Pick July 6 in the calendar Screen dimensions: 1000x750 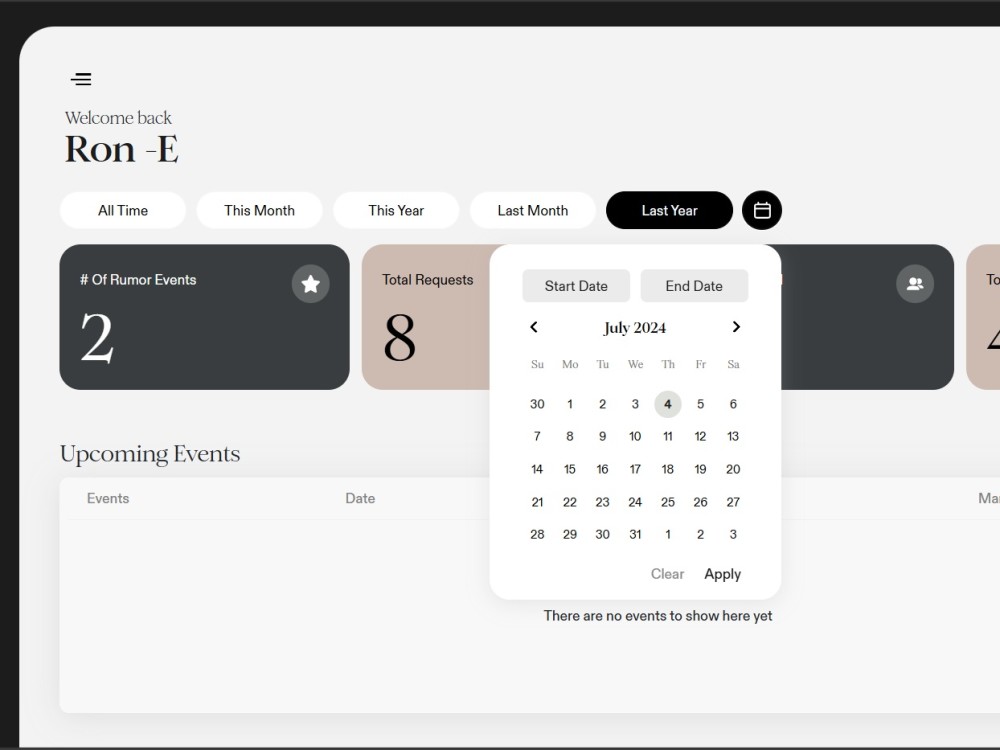tap(733, 404)
